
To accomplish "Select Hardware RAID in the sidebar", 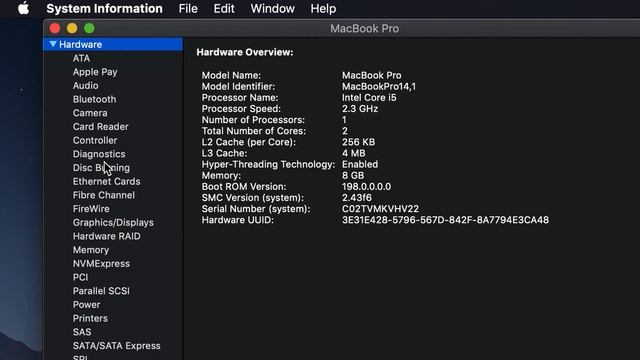I will (107, 236).
